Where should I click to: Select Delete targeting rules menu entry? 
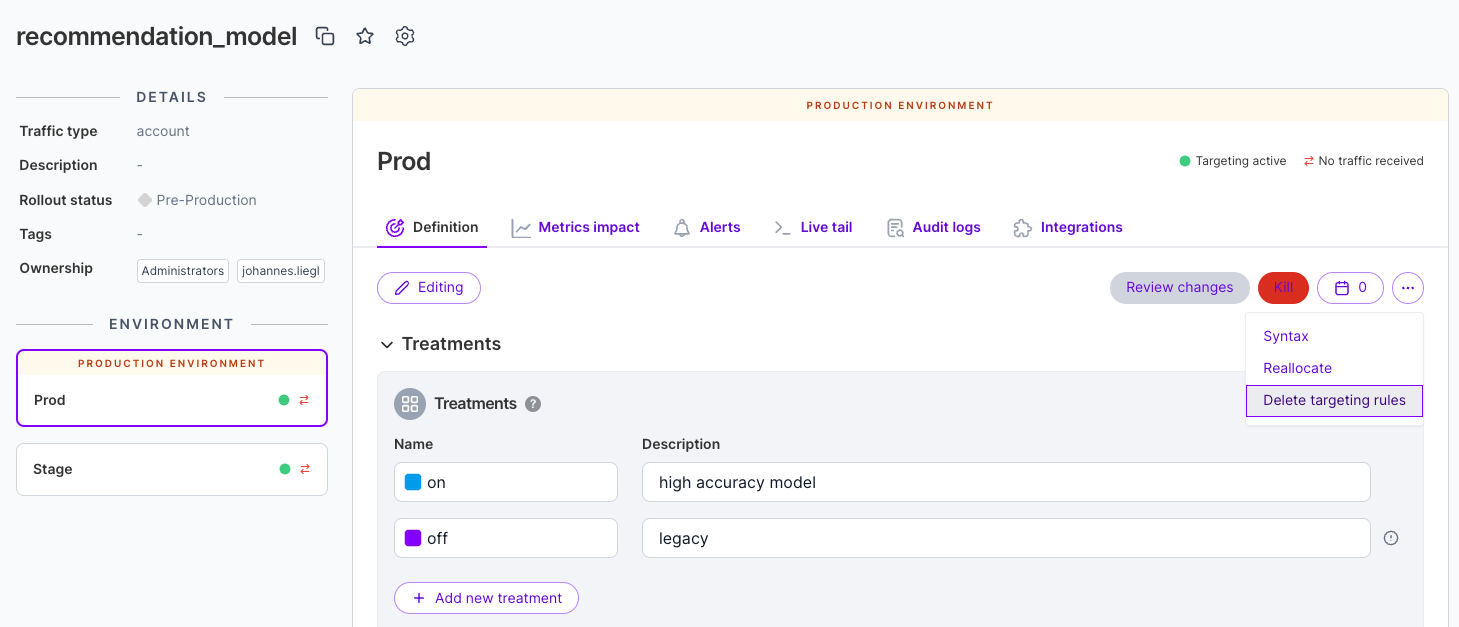[x=1334, y=401]
